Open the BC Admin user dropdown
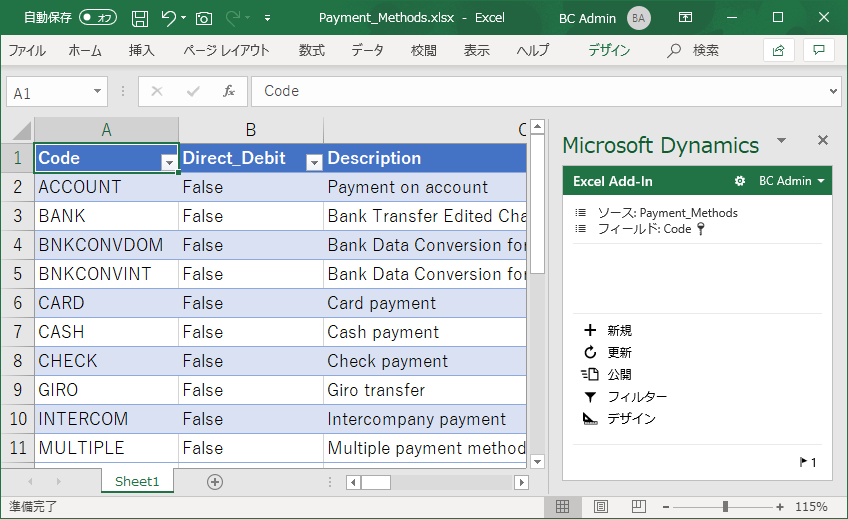Viewport: 848px width, 519px height. coord(792,181)
